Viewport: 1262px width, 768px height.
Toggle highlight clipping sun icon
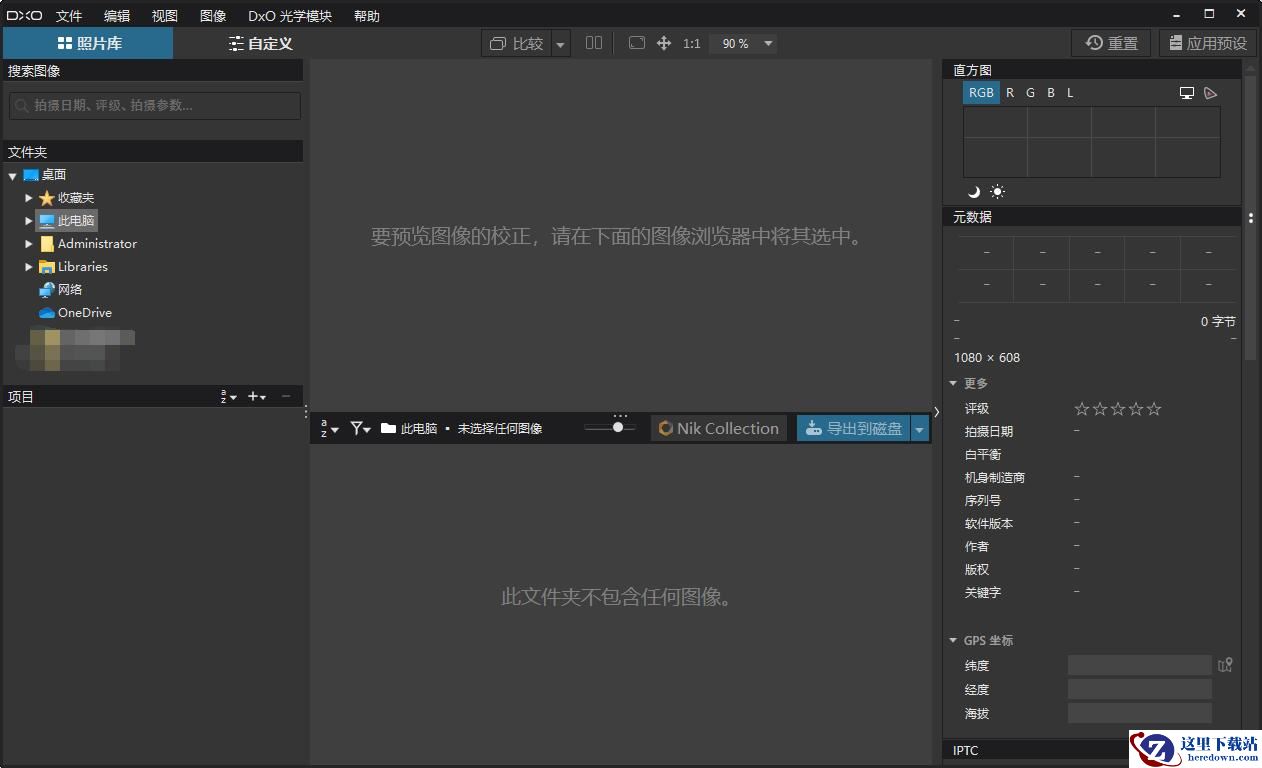coord(997,192)
